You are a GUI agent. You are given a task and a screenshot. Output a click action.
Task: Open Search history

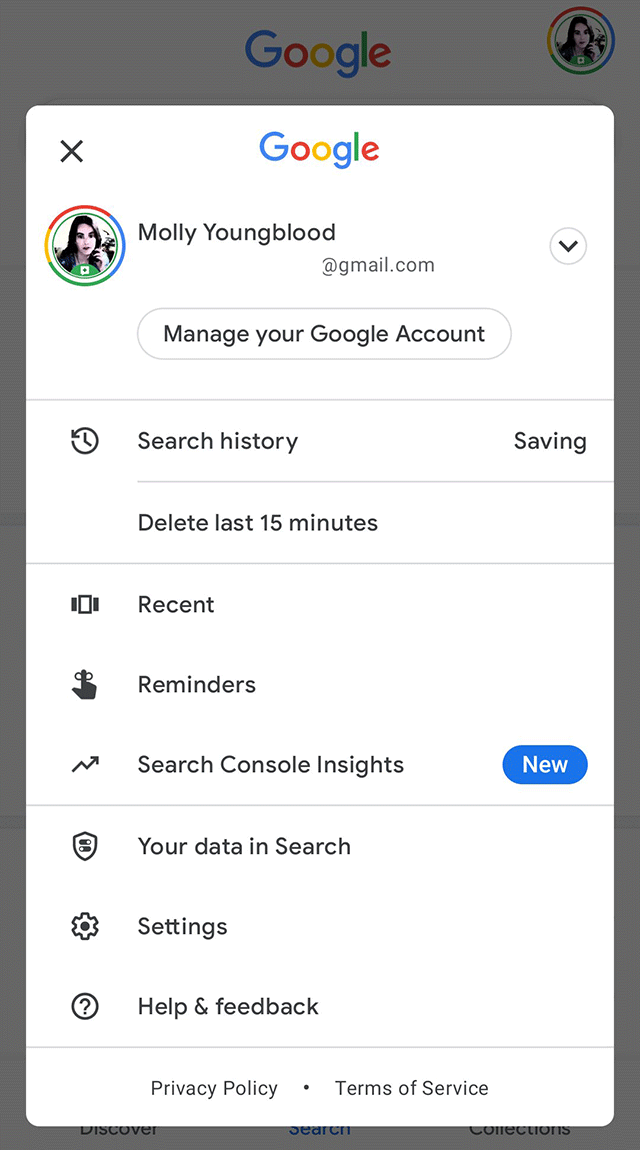(x=218, y=441)
